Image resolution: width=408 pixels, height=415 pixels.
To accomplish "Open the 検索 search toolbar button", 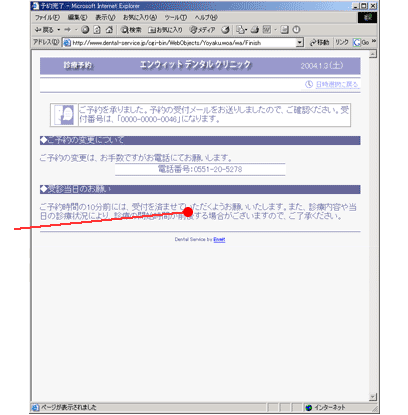I will [131, 30].
